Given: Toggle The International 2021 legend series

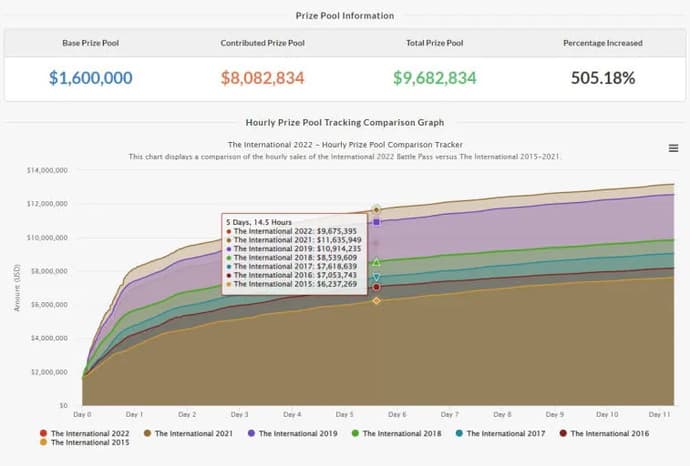Looking at the screenshot, I should coord(188,433).
